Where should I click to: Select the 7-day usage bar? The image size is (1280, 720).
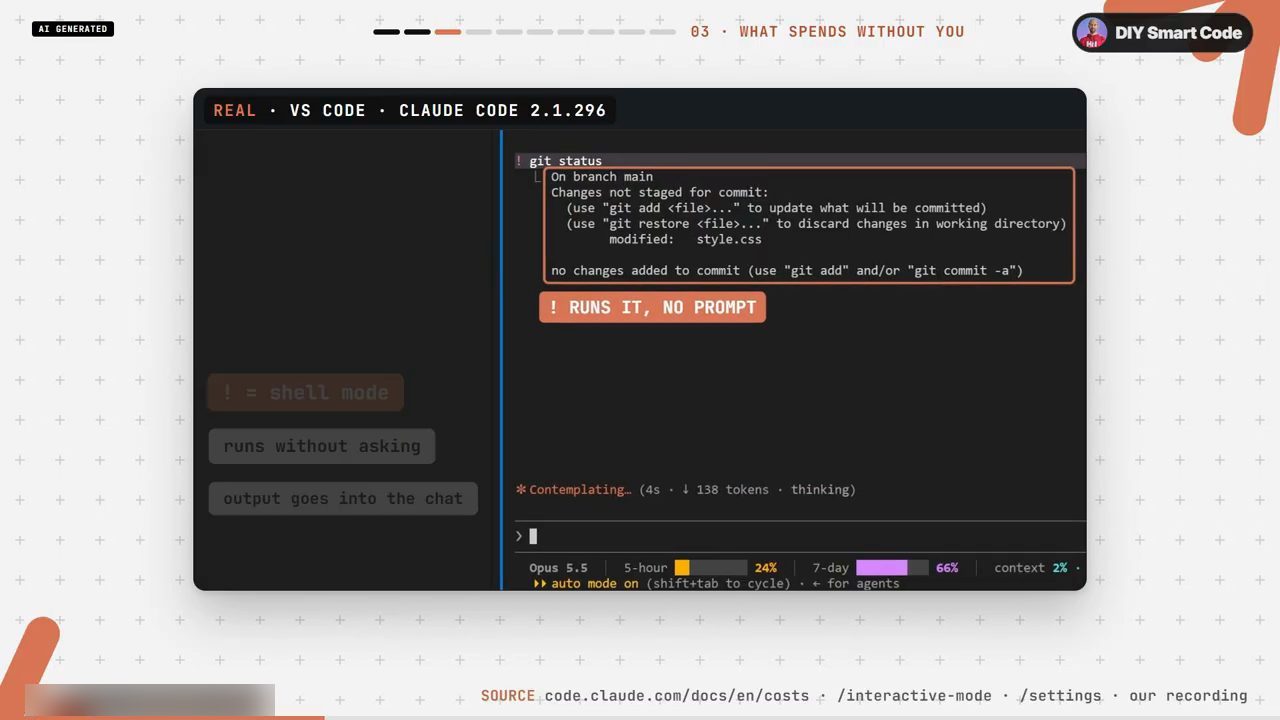tap(892, 568)
